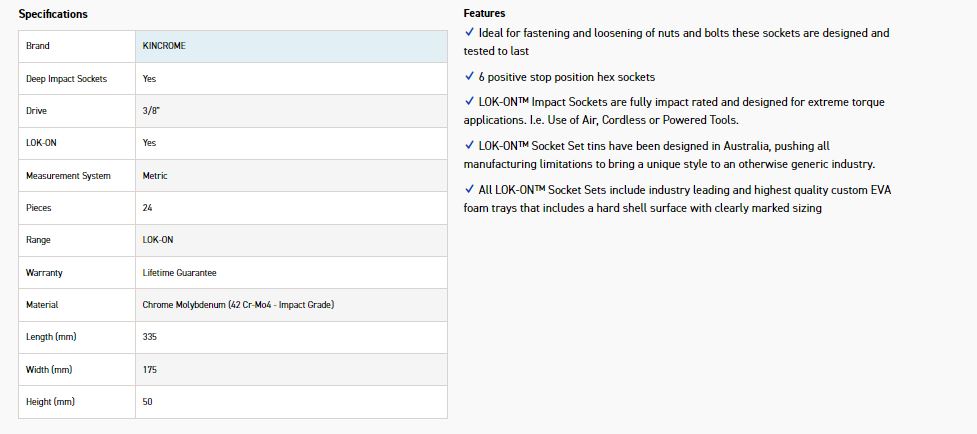Click the Length value '335'
This screenshot has height=434, width=977.
click(x=150, y=337)
